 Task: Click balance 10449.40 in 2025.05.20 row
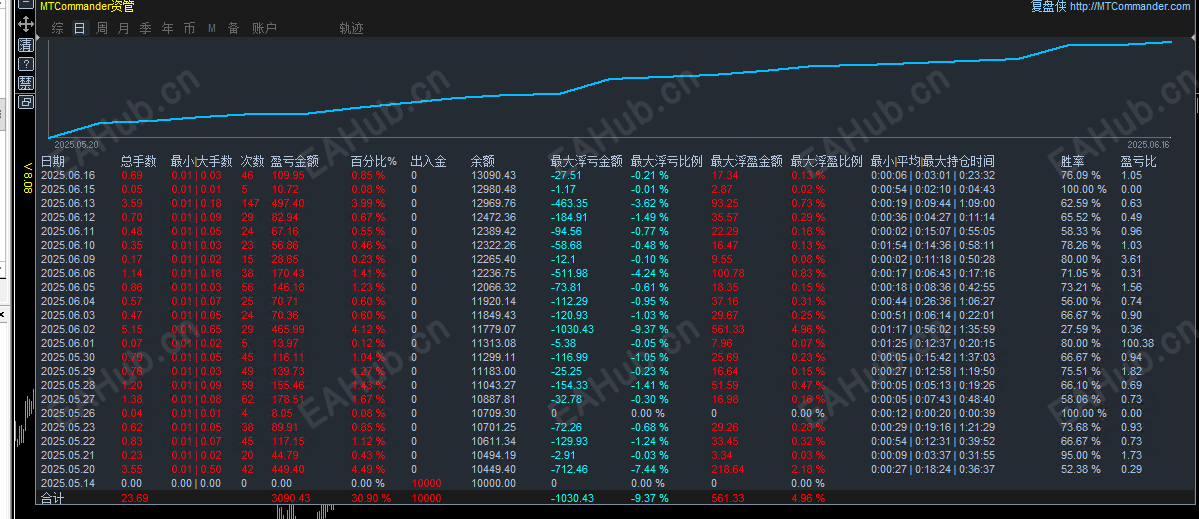(493, 469)
